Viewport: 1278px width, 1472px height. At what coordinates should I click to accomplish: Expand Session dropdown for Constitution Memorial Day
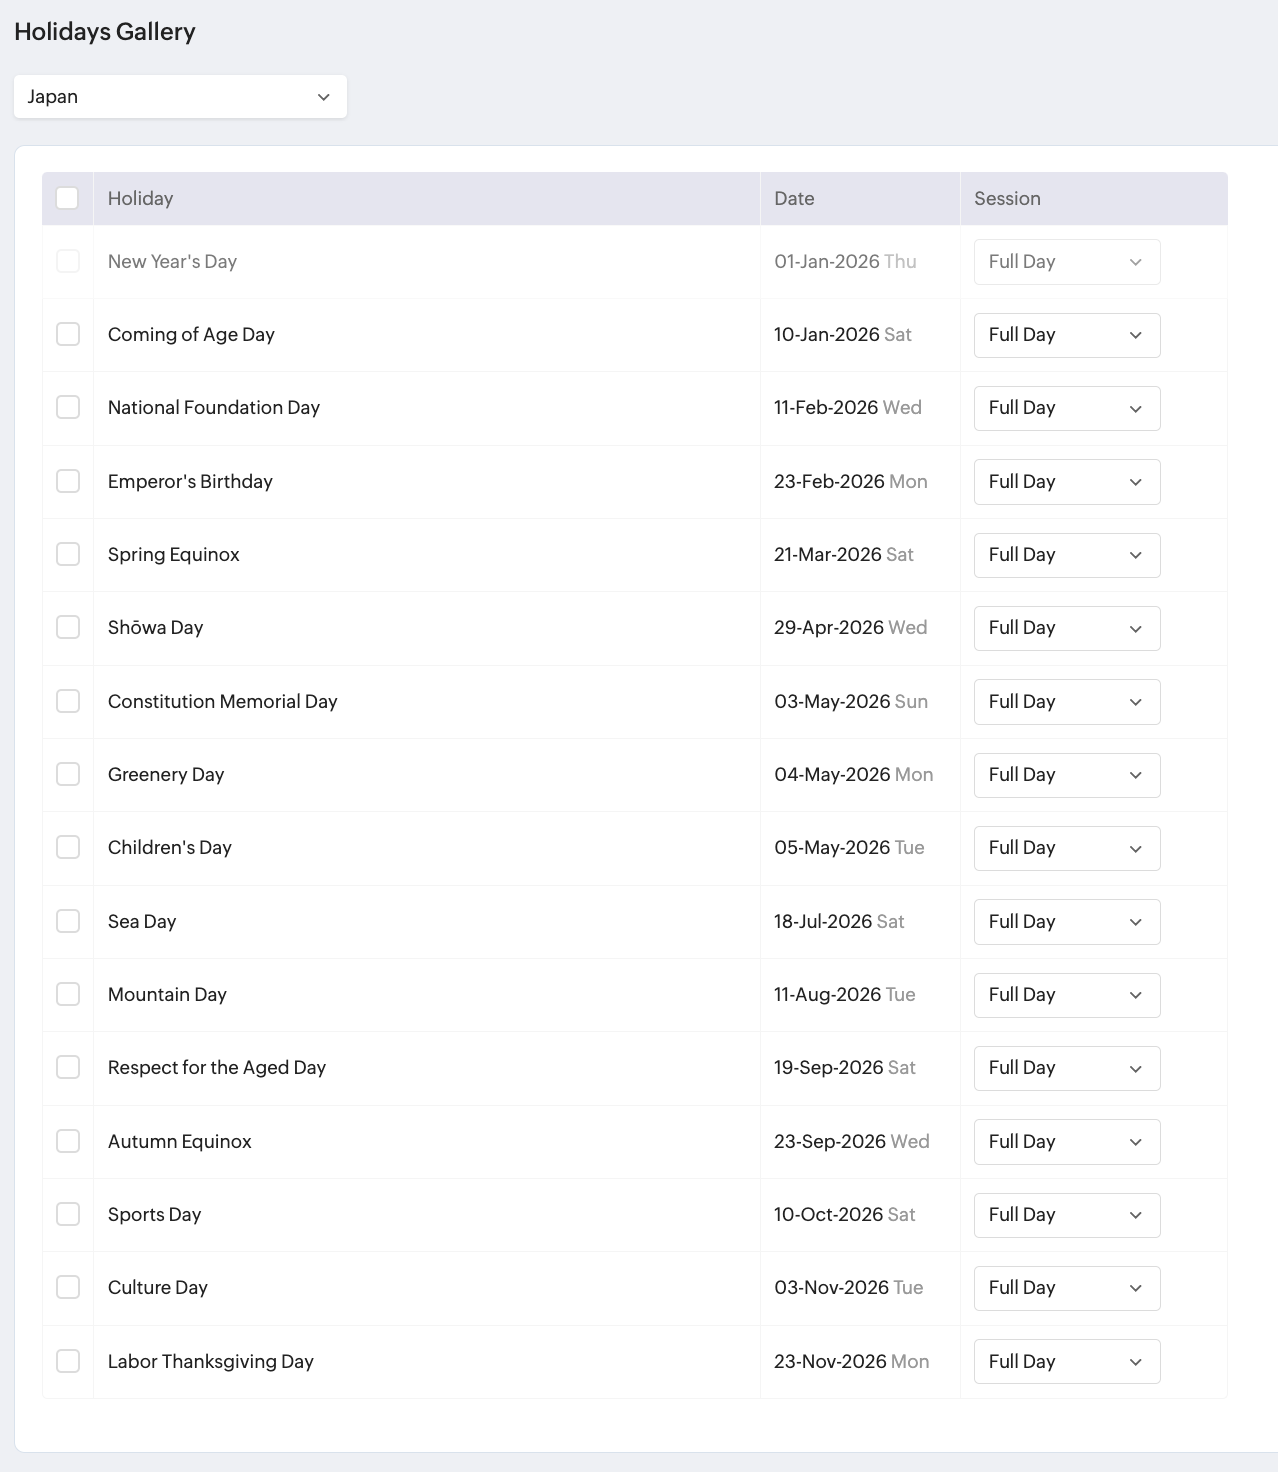pos(1067,702)
